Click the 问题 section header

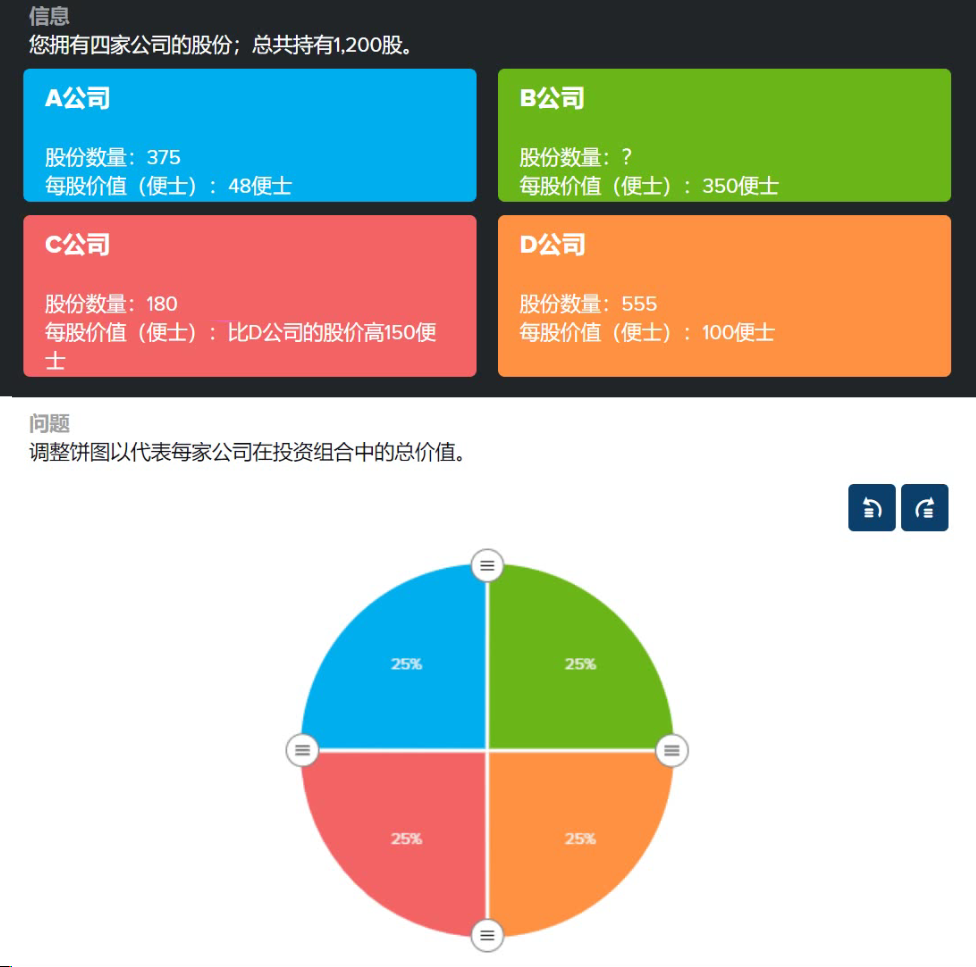click(48, 423)
